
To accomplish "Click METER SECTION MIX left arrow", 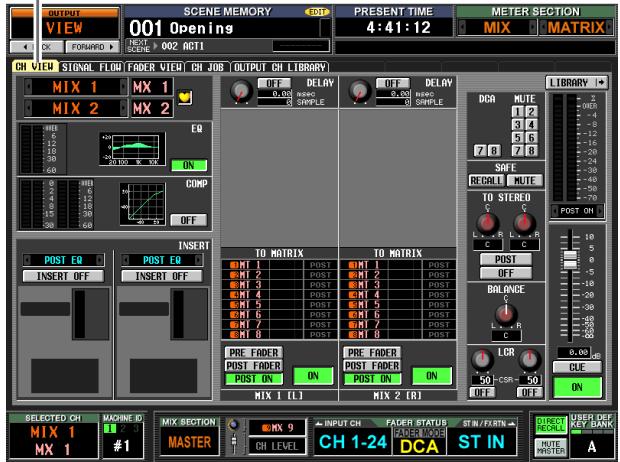I will (462, 27).
